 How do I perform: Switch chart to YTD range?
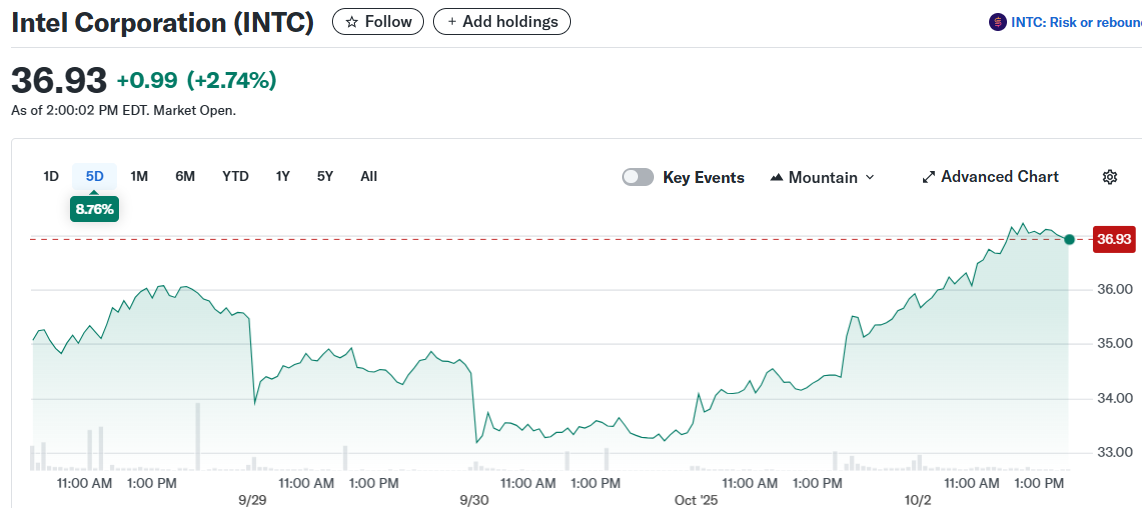235,176
